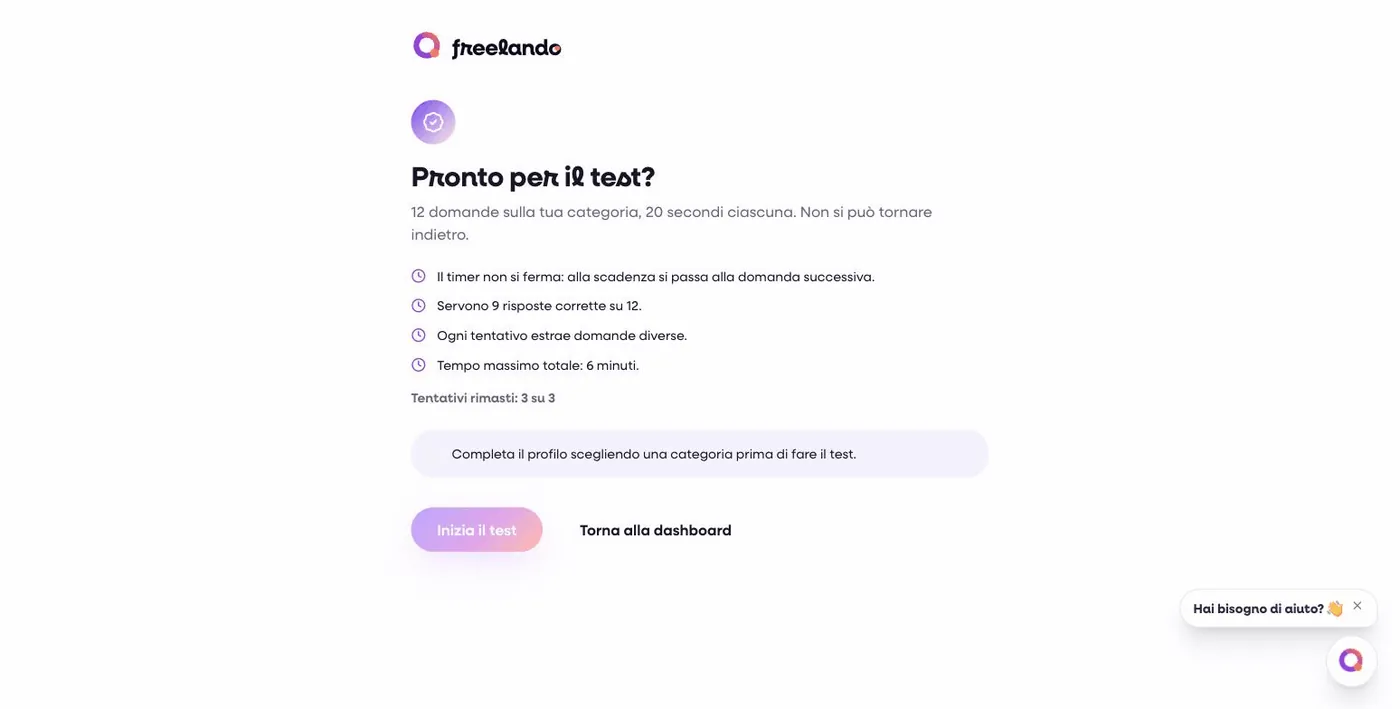Click the Tentativi rimasti 3 su 3 text
The image size is (1400, 709).
pos(483,398)
